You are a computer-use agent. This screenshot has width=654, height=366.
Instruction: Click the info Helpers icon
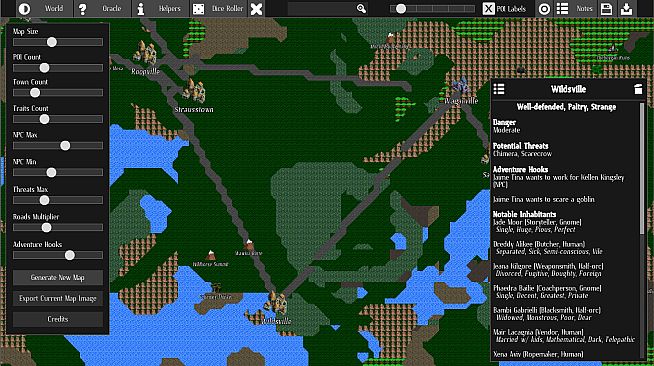pyautogui.click(x=141, y=9)
